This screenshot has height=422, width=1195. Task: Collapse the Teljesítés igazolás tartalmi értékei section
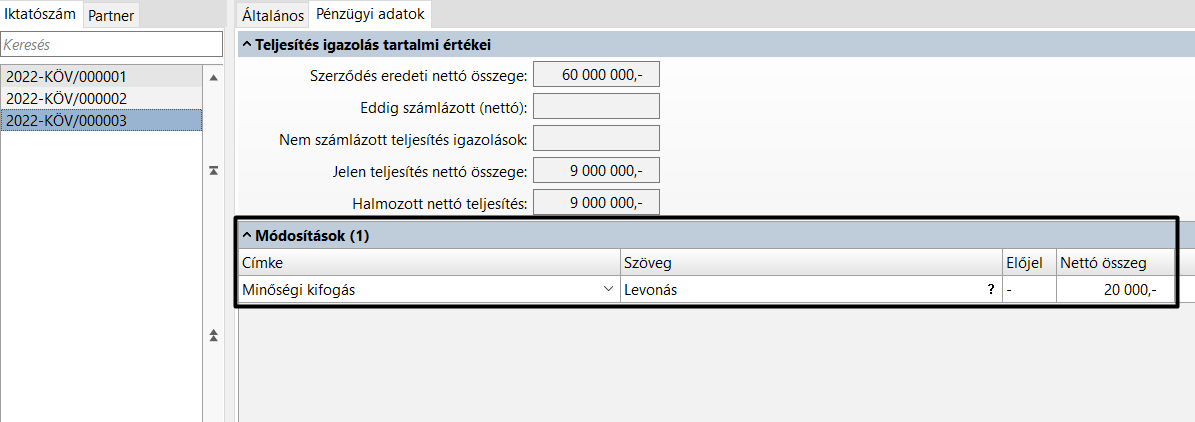(247, 44)
